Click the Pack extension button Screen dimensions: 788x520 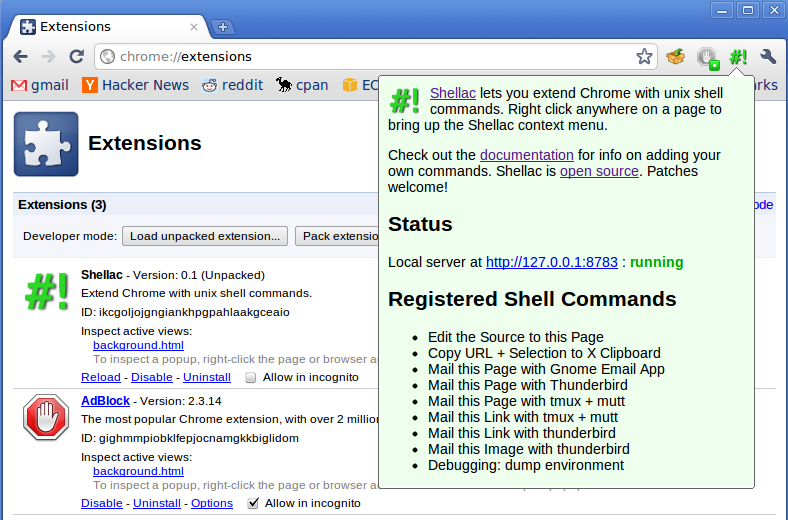pos(337,236)
